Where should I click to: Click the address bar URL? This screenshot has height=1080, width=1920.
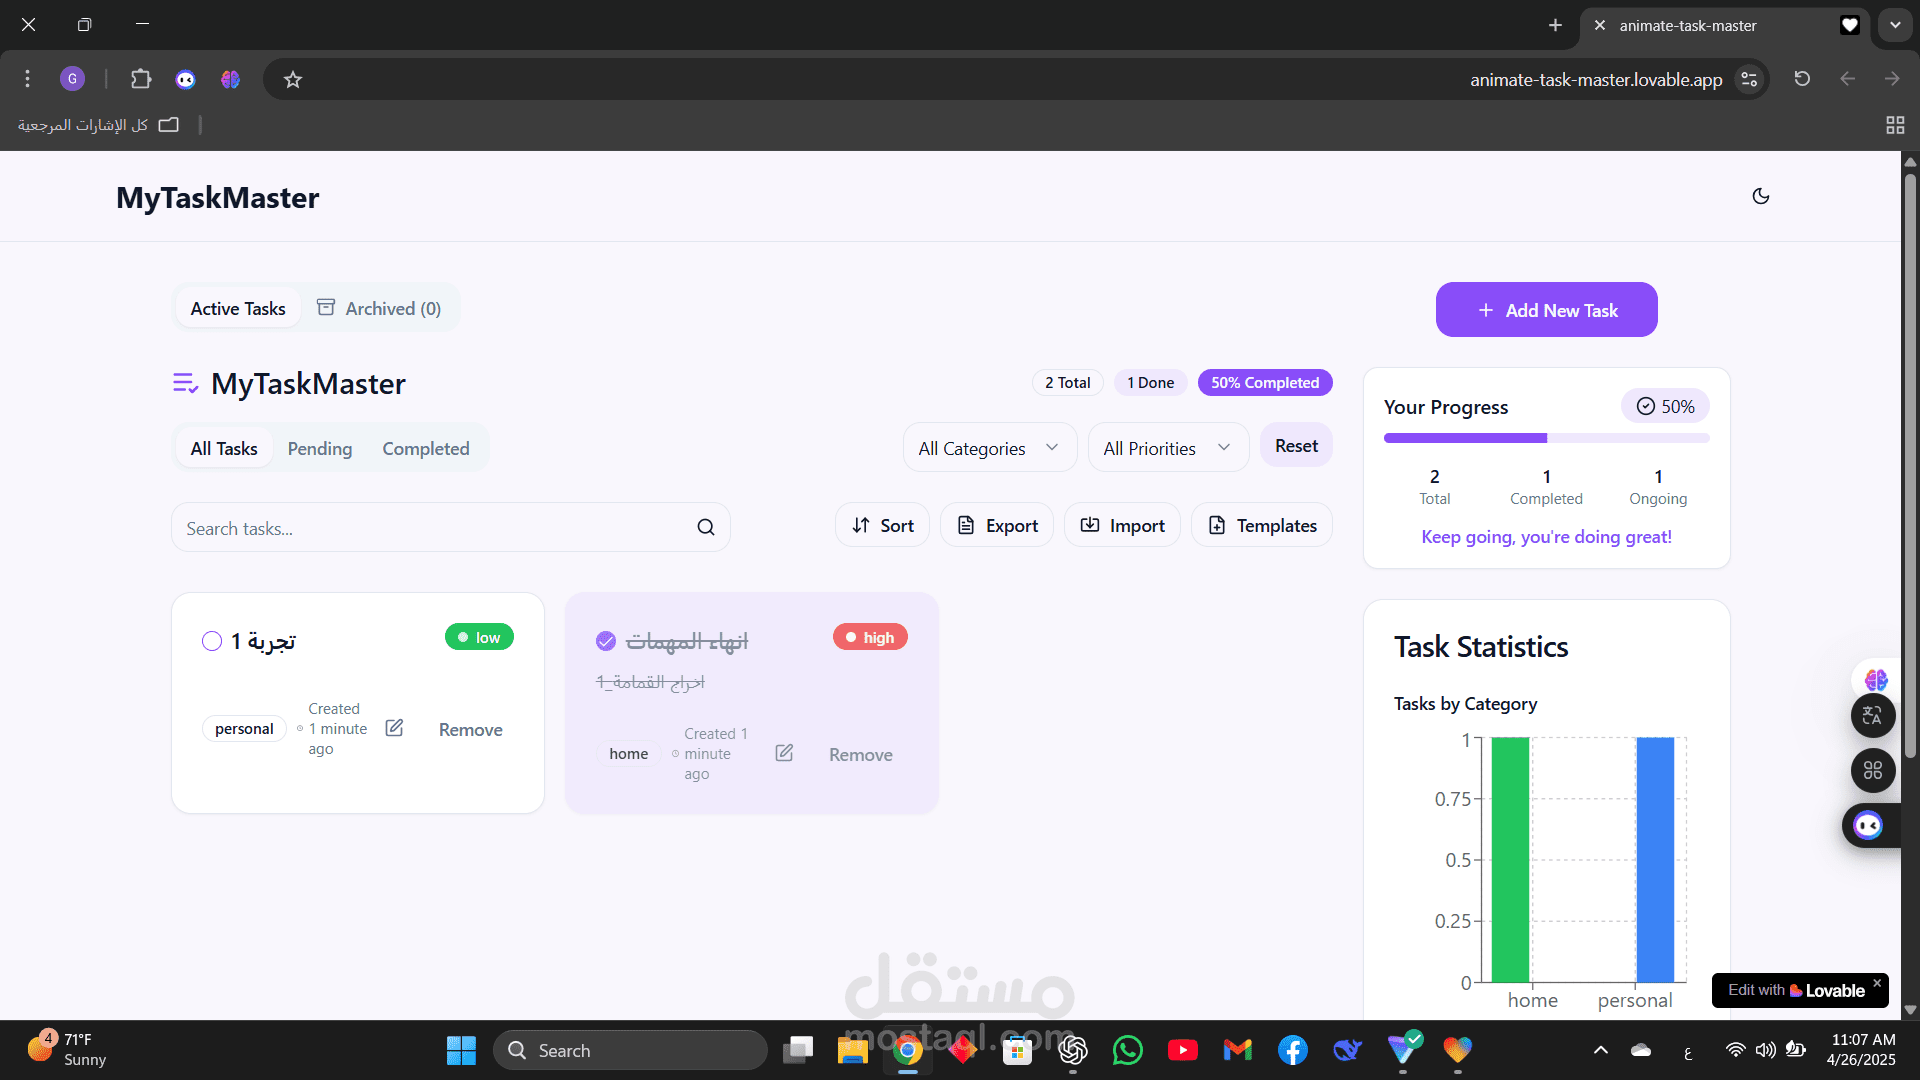click(1596, 79)
